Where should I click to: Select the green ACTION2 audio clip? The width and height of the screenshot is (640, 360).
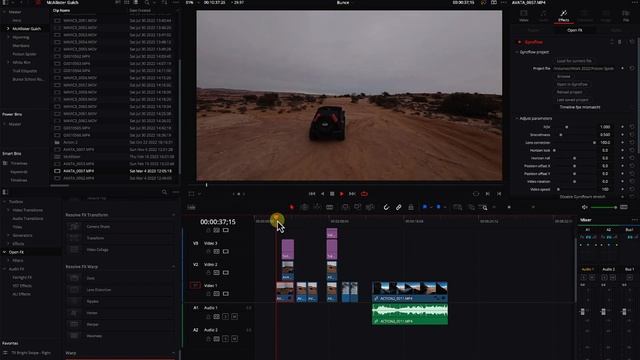click(x=410, y=314)
